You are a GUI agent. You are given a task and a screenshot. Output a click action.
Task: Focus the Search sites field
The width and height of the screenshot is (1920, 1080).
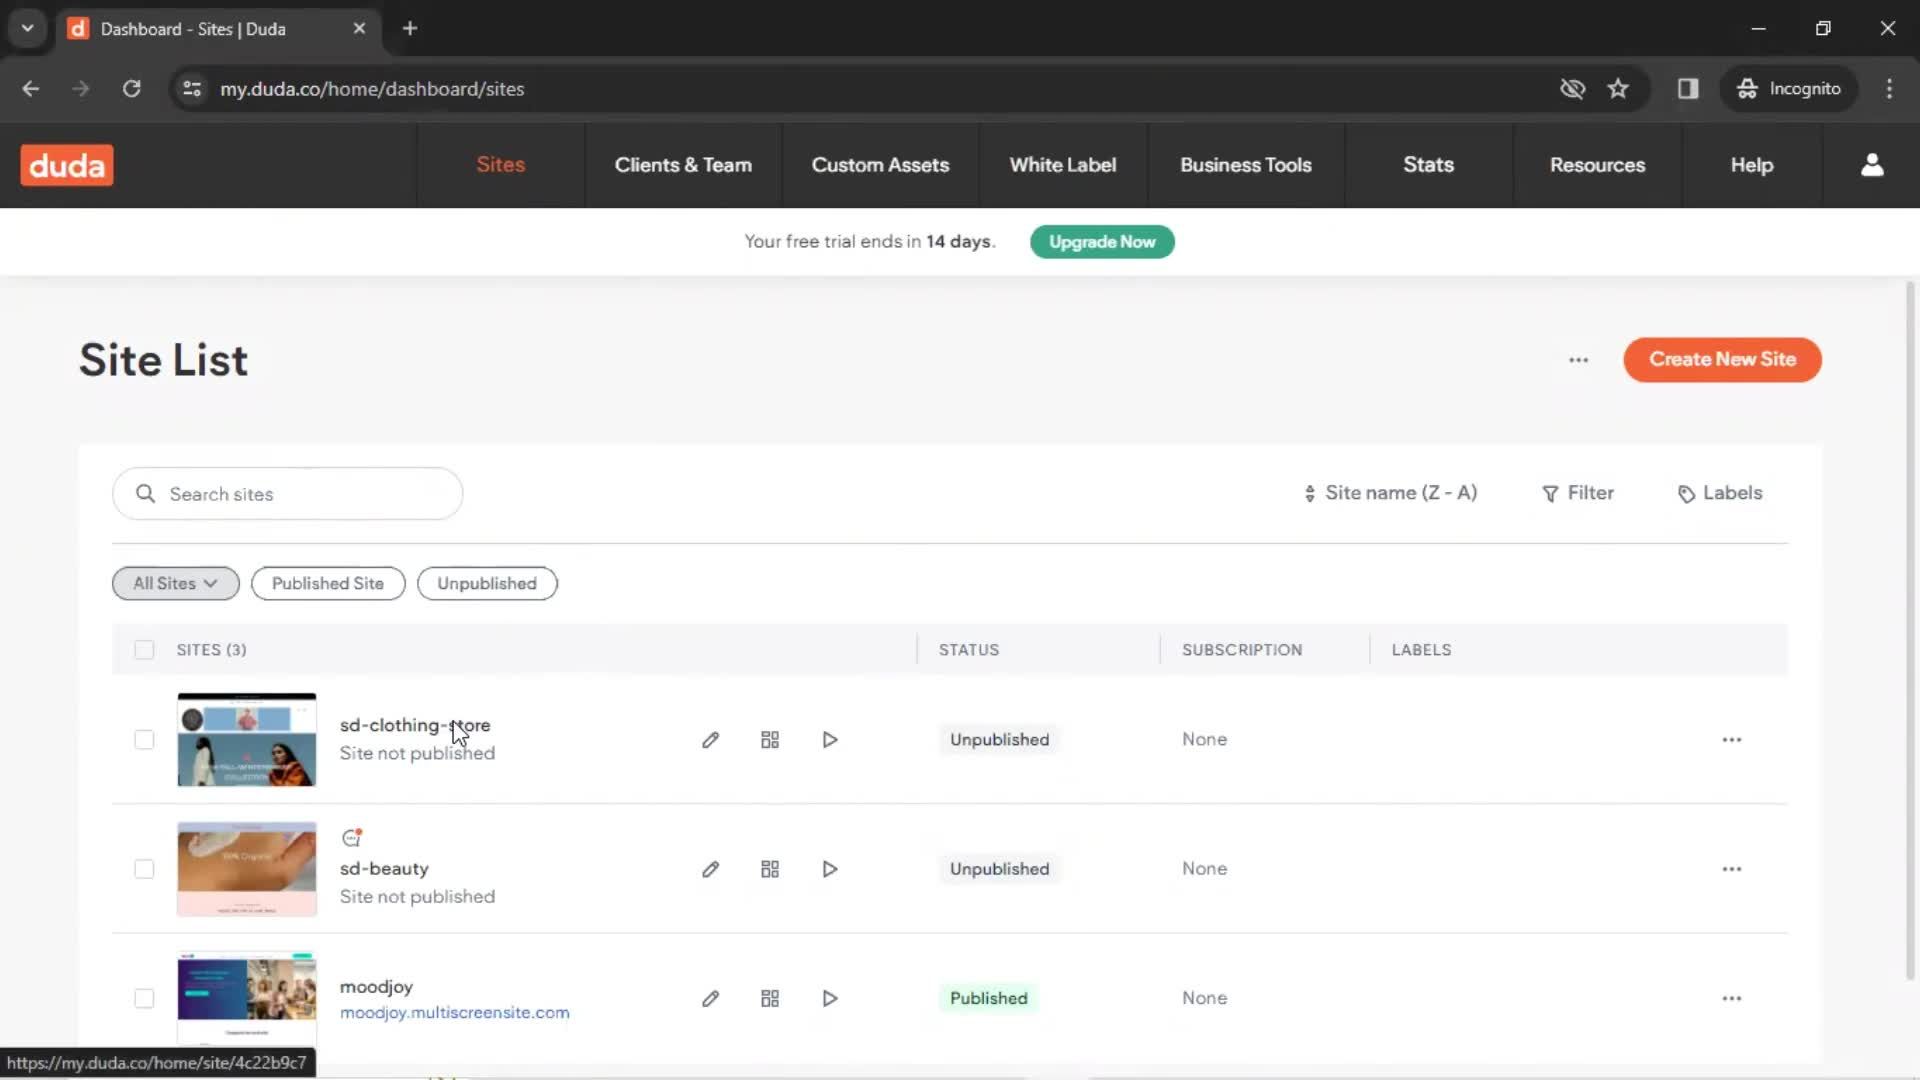coord(288,494)
